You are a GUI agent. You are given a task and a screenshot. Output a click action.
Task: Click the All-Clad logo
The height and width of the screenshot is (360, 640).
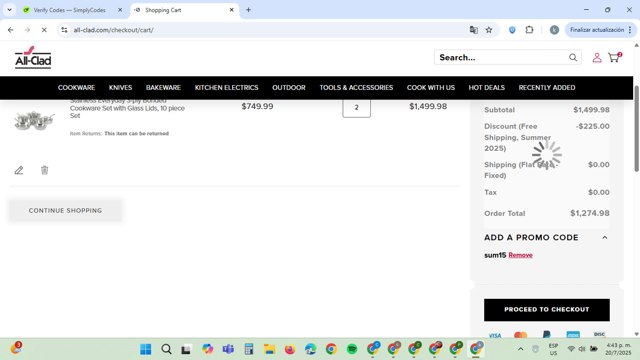click(x=33, y=58)
